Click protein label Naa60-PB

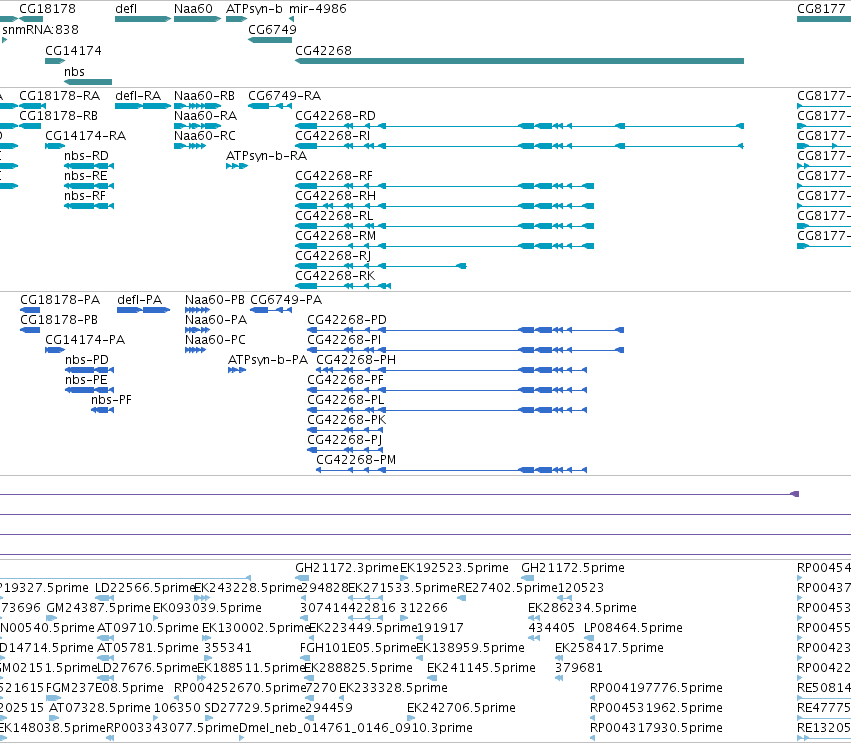[215, 300]
